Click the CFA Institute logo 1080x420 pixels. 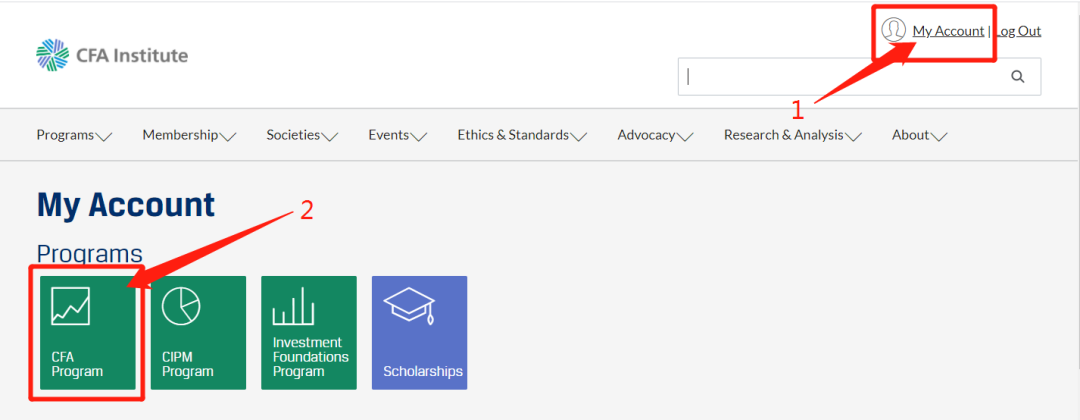[x=112, y=55]
